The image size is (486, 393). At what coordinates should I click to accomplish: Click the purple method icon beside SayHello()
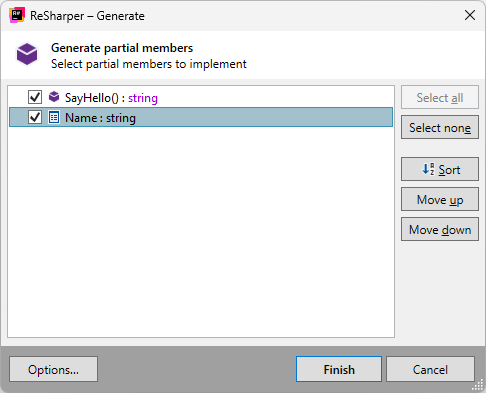click(x=54, y=97)
